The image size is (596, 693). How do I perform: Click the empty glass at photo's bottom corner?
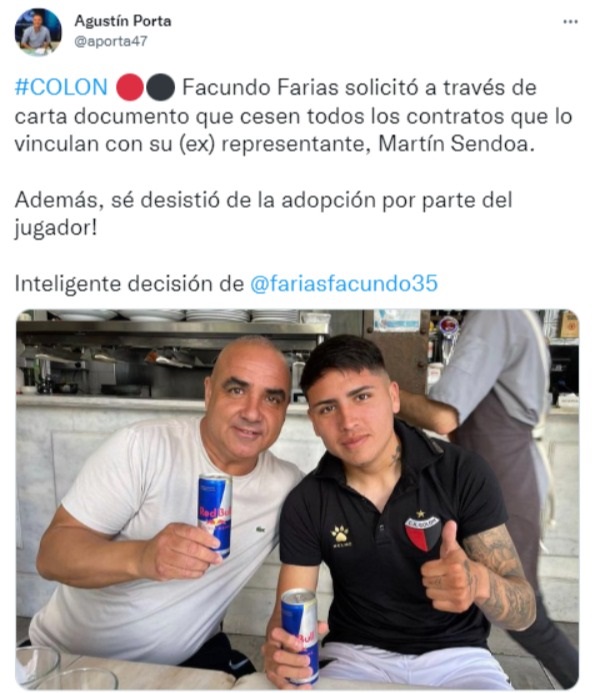[x=37, y=666]
